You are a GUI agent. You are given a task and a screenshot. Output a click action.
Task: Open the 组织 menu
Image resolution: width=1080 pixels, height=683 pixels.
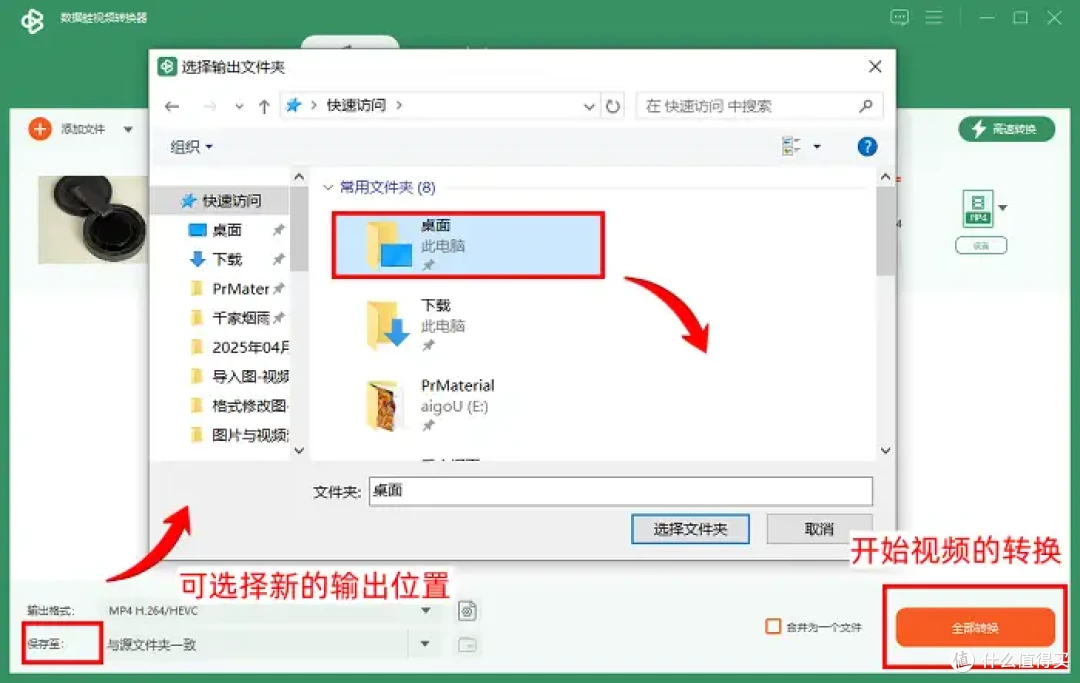coord(191,147)
